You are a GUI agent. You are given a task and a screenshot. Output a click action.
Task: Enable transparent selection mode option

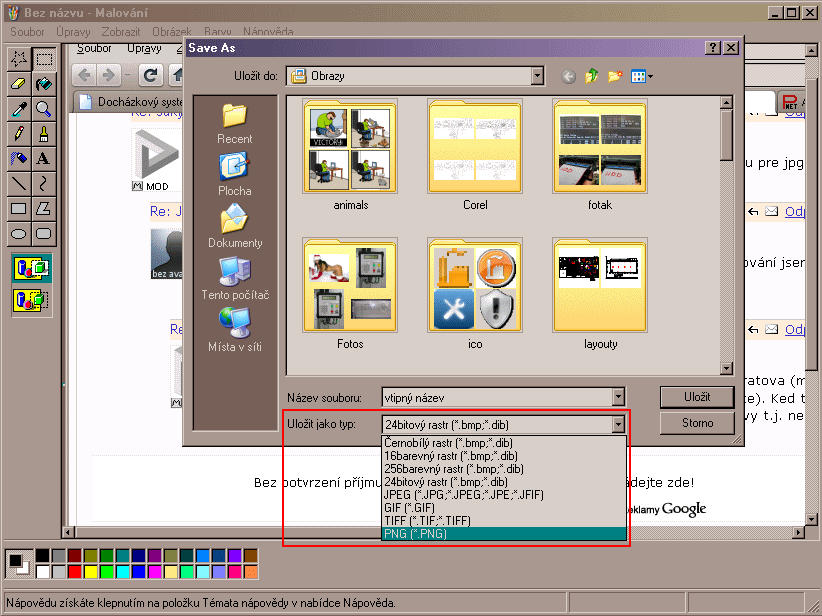31,298
